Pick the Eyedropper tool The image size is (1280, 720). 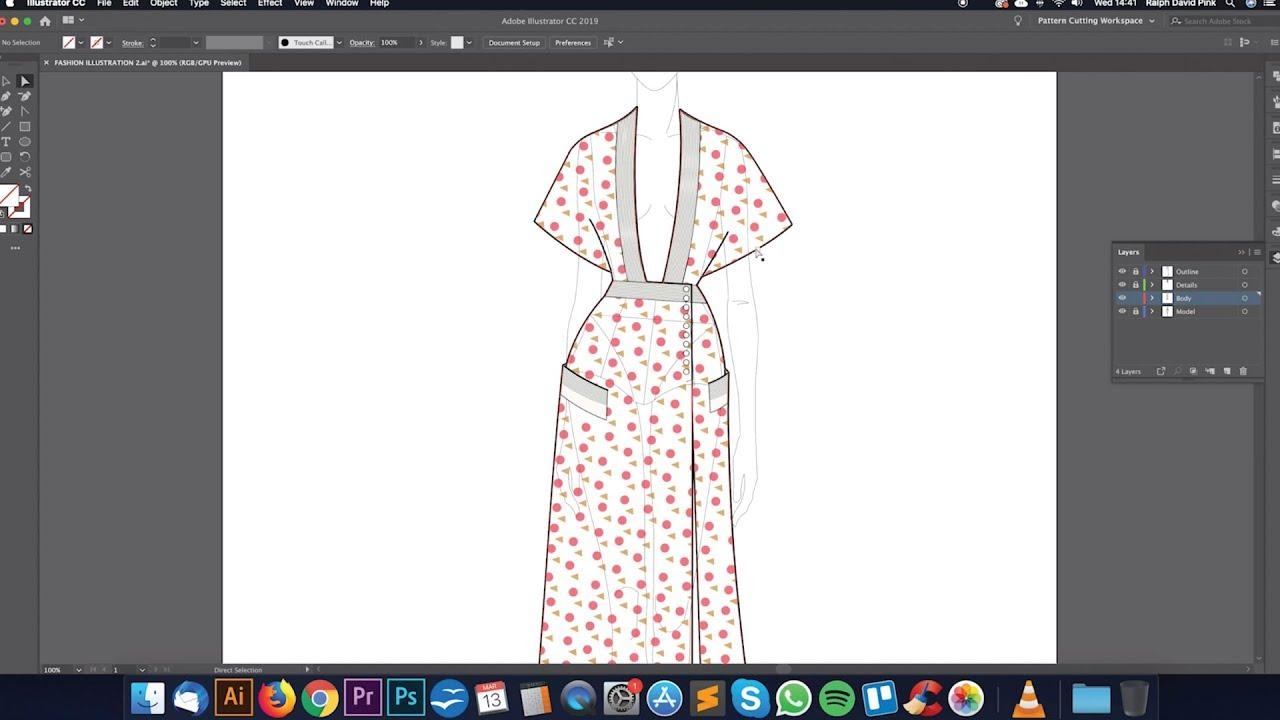pos(7,172)
